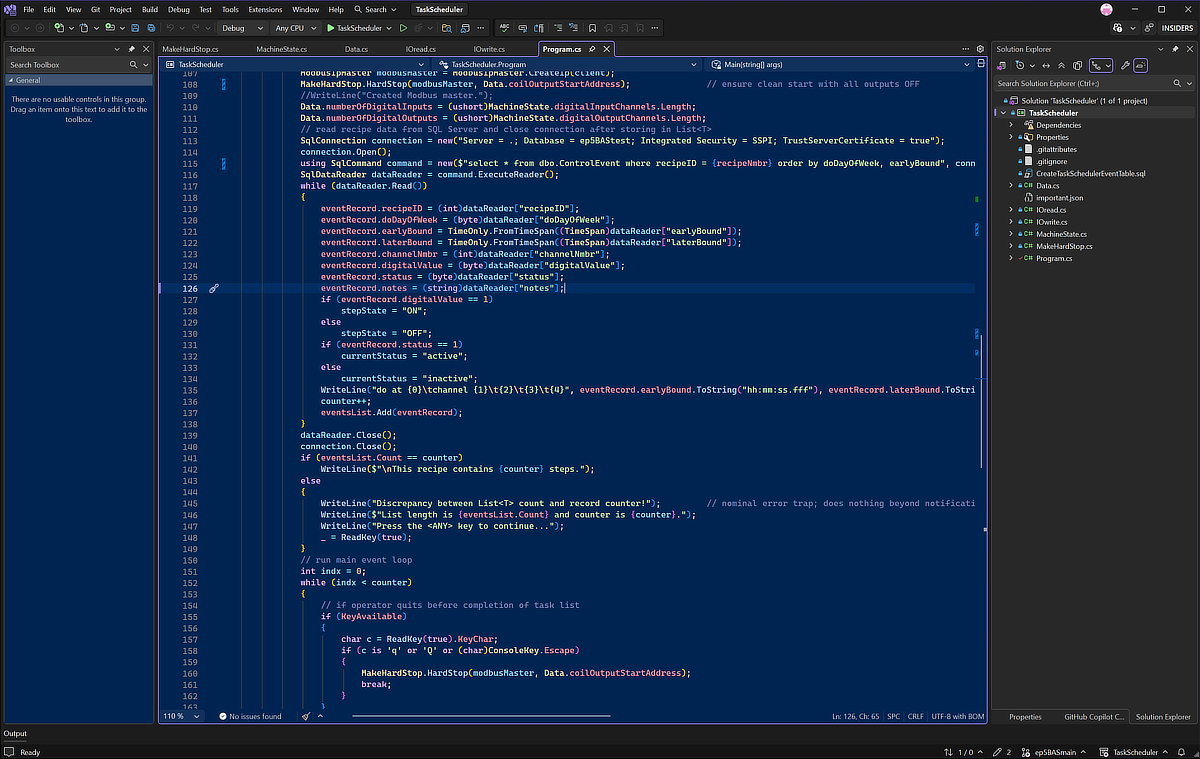Click Start Without Debugging outline play icon
This screenshot has height=759, width=1200.
tap(403, 28)
